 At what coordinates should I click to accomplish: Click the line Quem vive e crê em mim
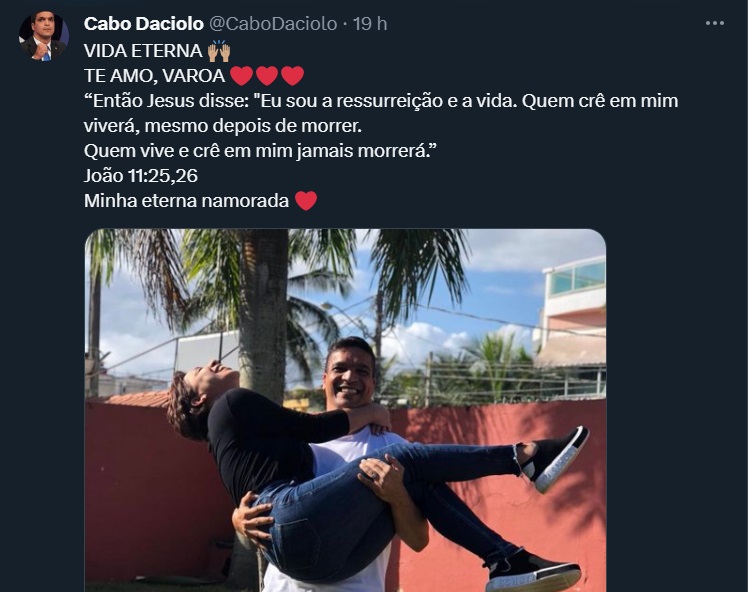260,151
